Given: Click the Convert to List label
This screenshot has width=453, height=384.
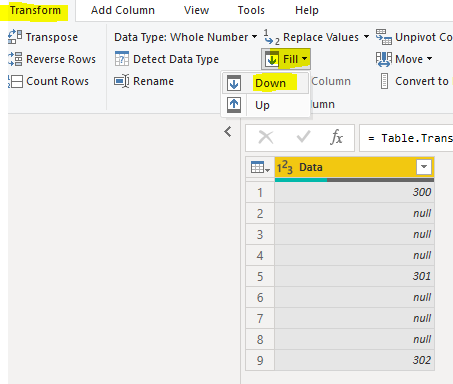Looking at the screenshot, I should tap(423, 81).
